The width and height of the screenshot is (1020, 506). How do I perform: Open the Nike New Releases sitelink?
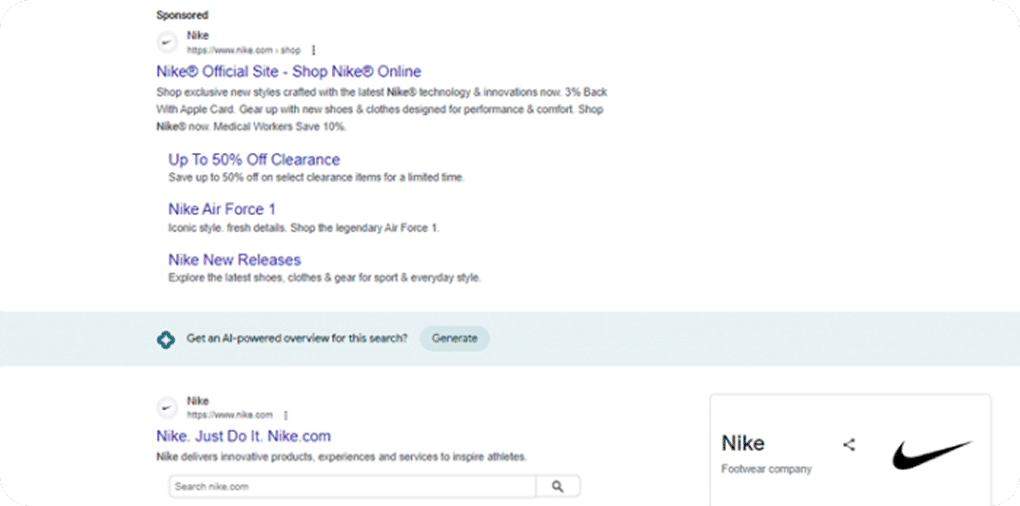[234, 260]
